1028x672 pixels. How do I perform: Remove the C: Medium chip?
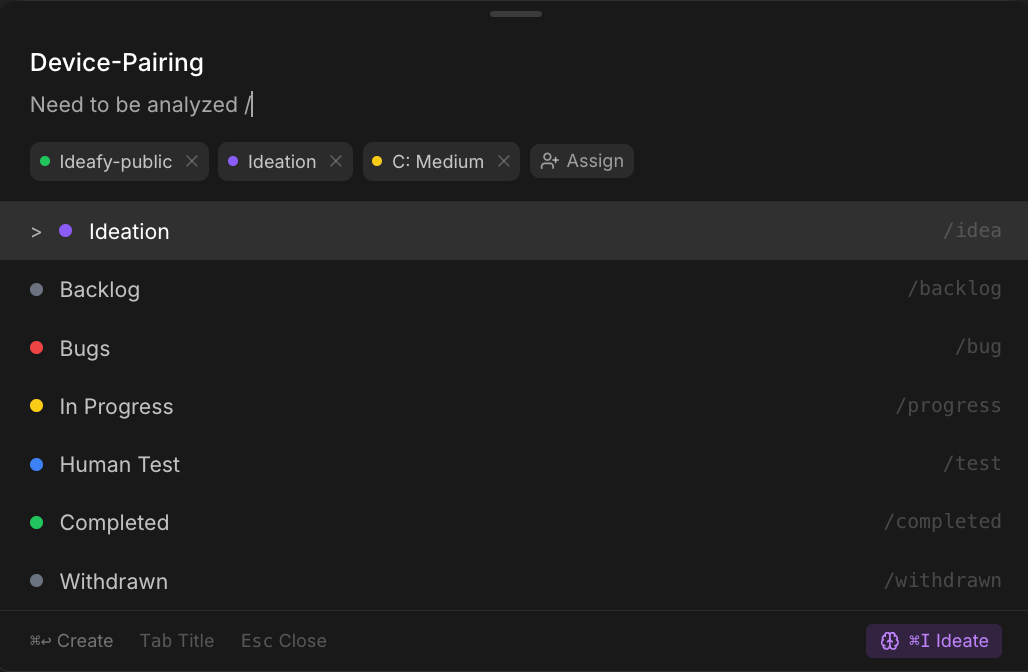pos(504,161)
